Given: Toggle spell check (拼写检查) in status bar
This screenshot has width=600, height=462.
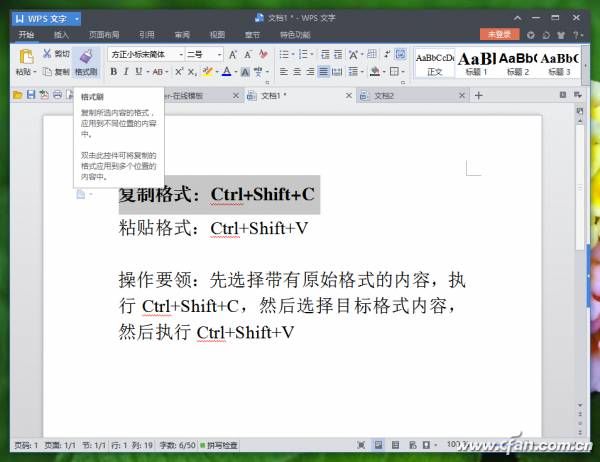Looking at the screenshot, I should pyautogui.click(x=219, y=445).
